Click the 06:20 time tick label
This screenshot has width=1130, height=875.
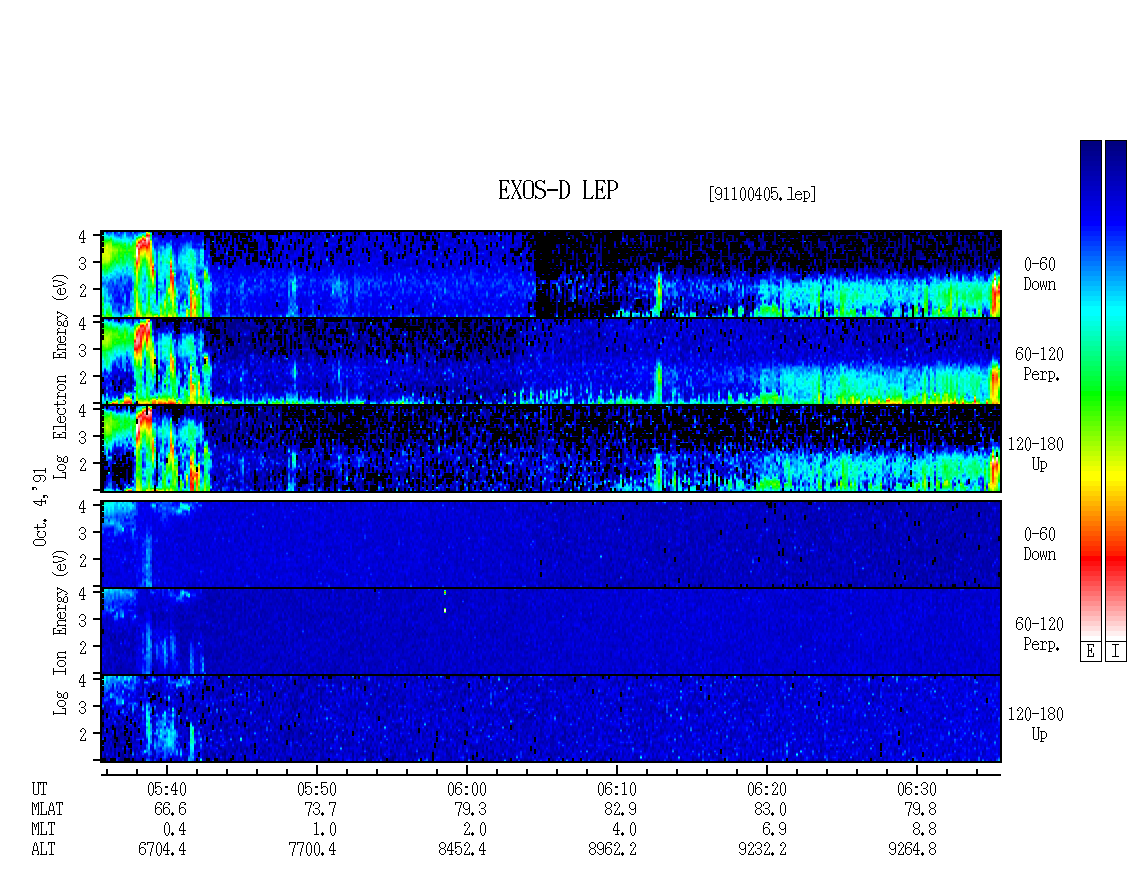tap(767, 789)
